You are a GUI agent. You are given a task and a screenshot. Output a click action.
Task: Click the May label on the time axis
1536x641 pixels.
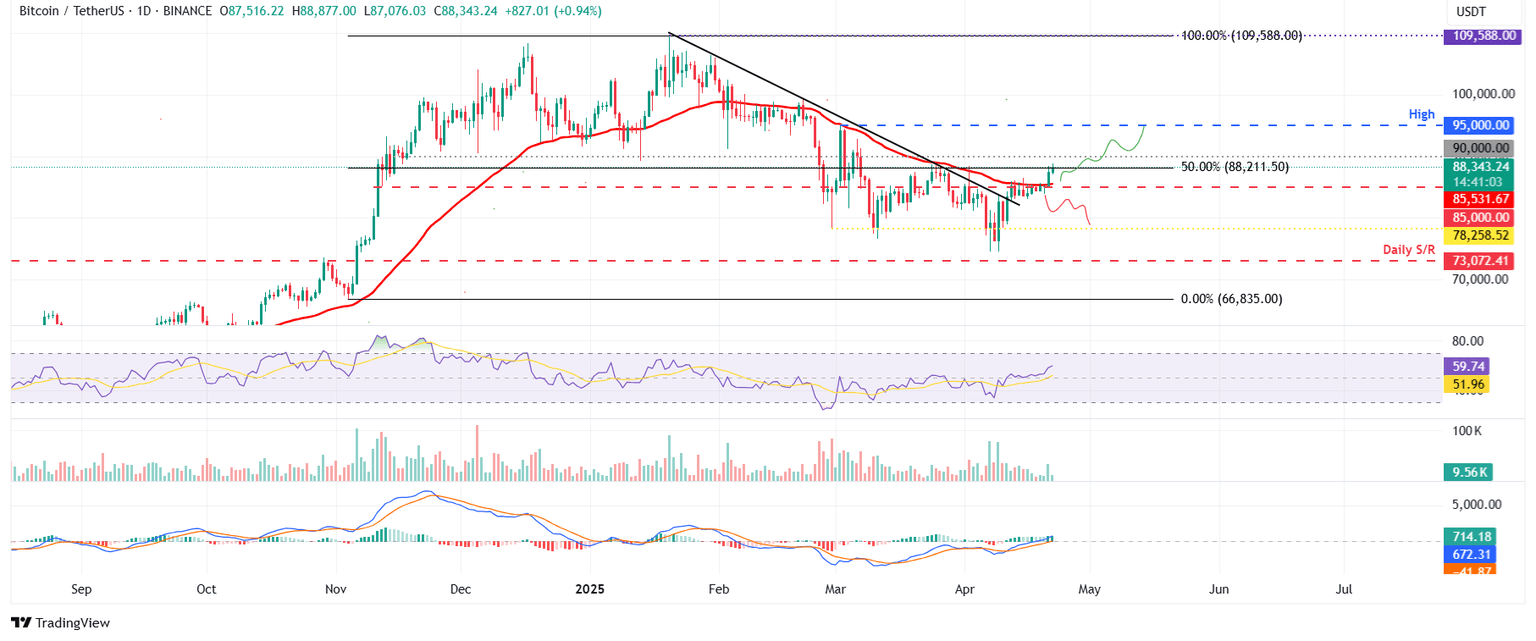point(1089,590)
